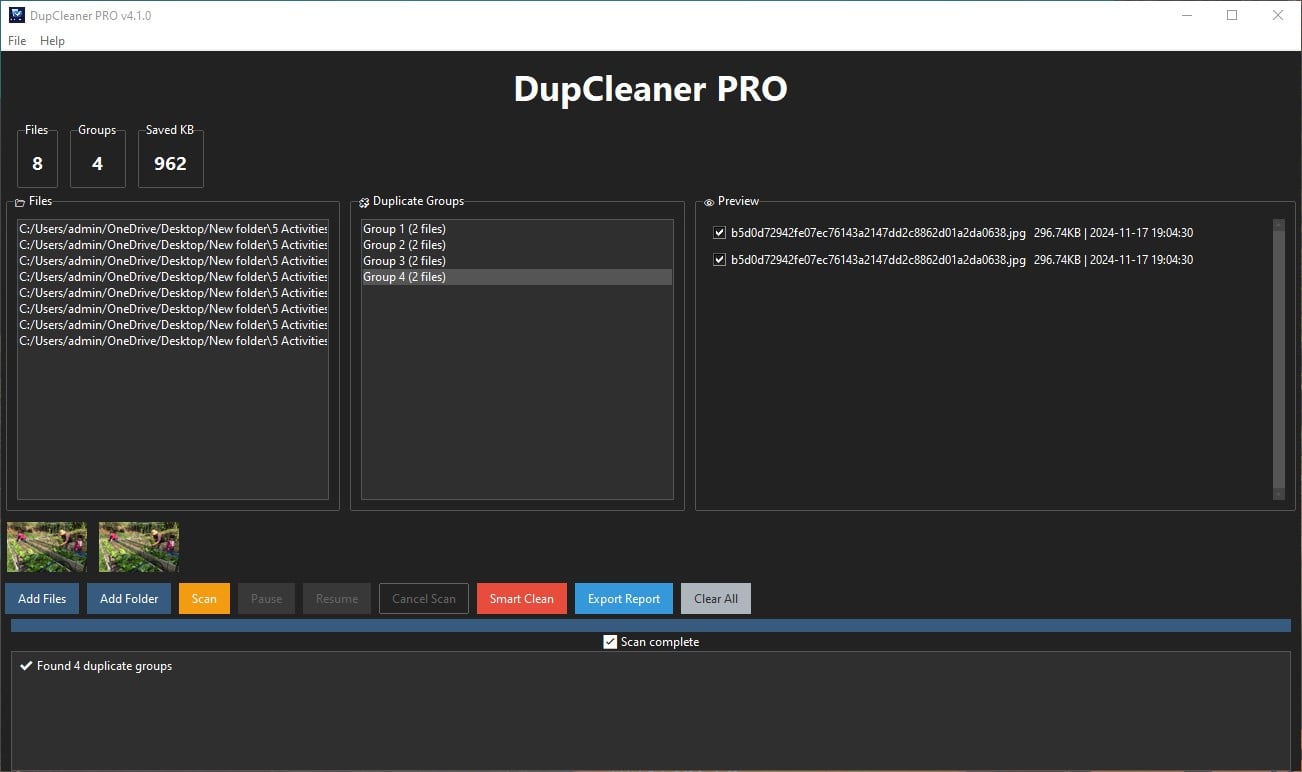The height and width of the screenshot is (772, 1302).
Task: Click the blue scan progress bar
Action: coord(650,624)
